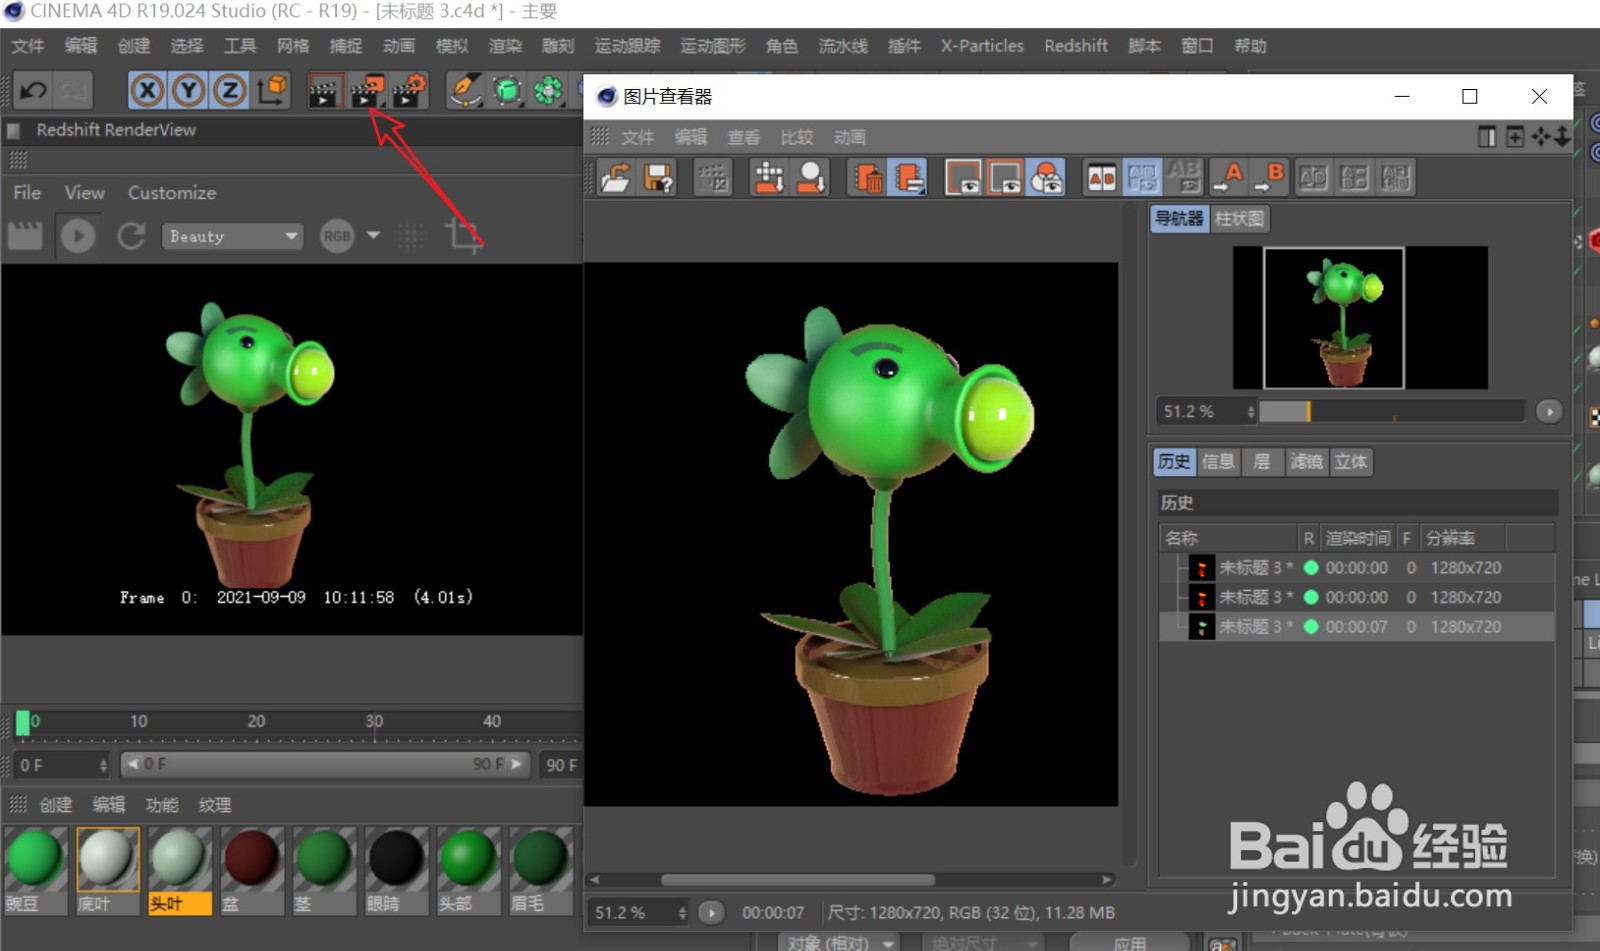
Task: Select the Pen spline tool icon
Action: [x=465, y=91]
